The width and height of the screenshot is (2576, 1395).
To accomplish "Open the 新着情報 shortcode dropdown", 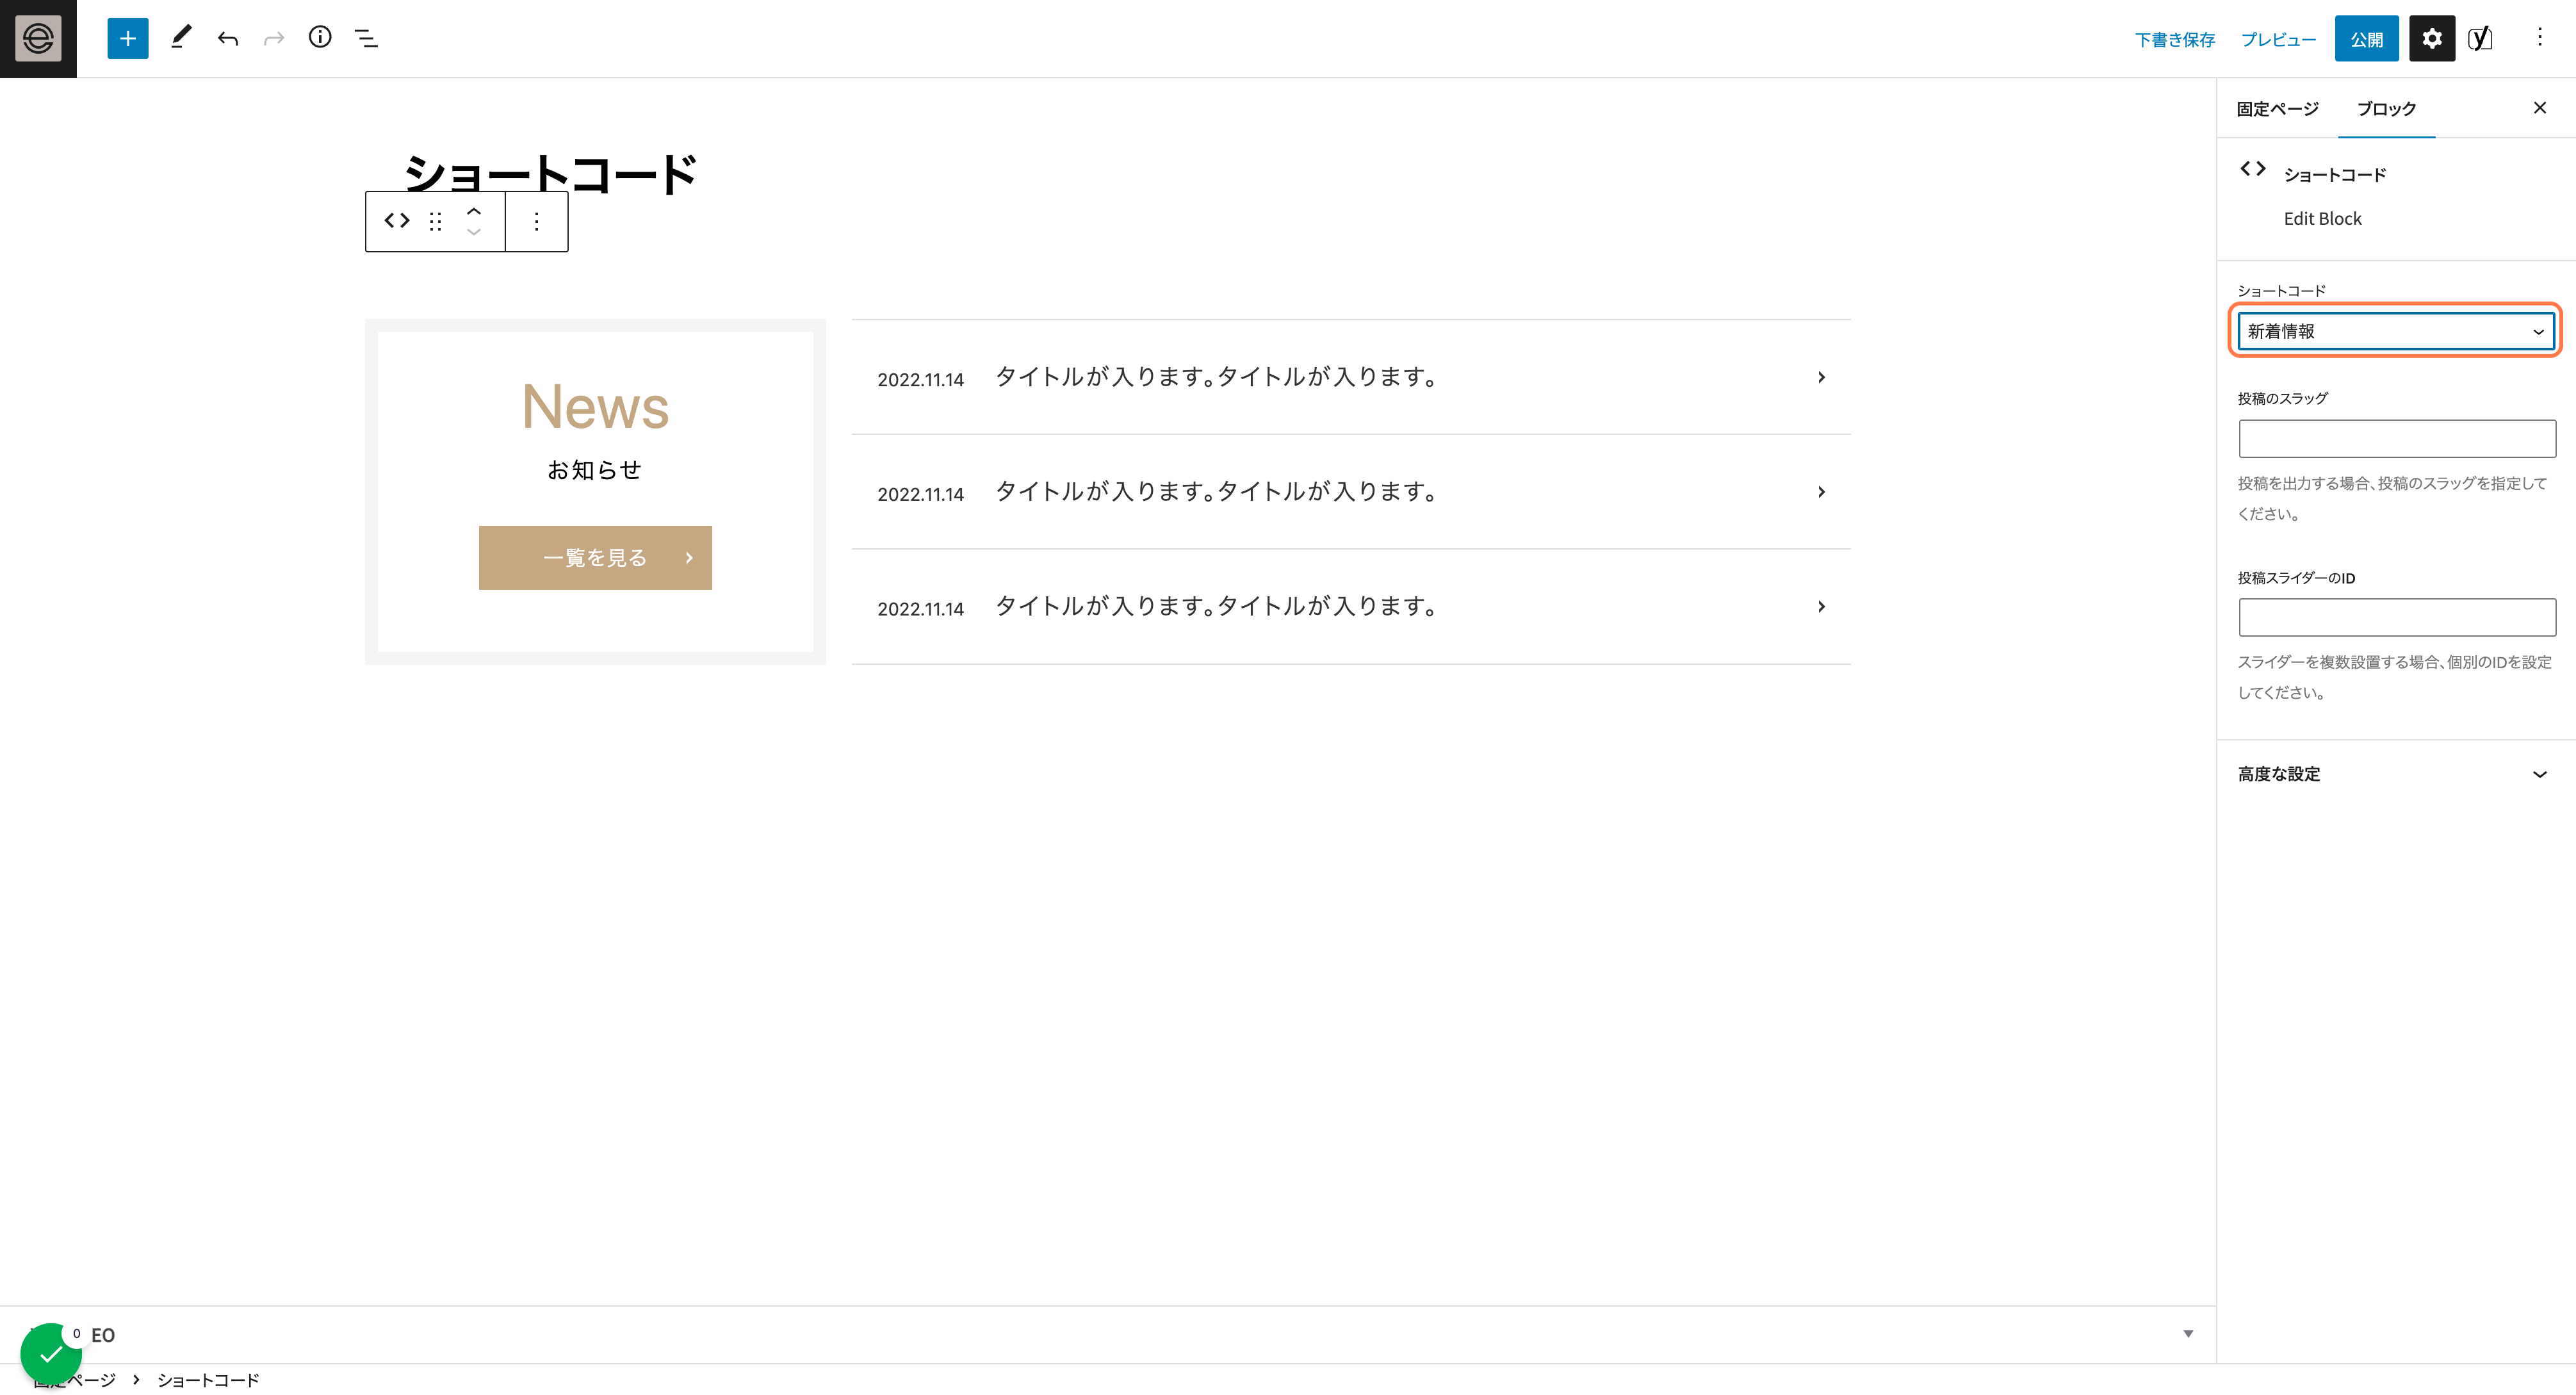I will click(2396, 331).
